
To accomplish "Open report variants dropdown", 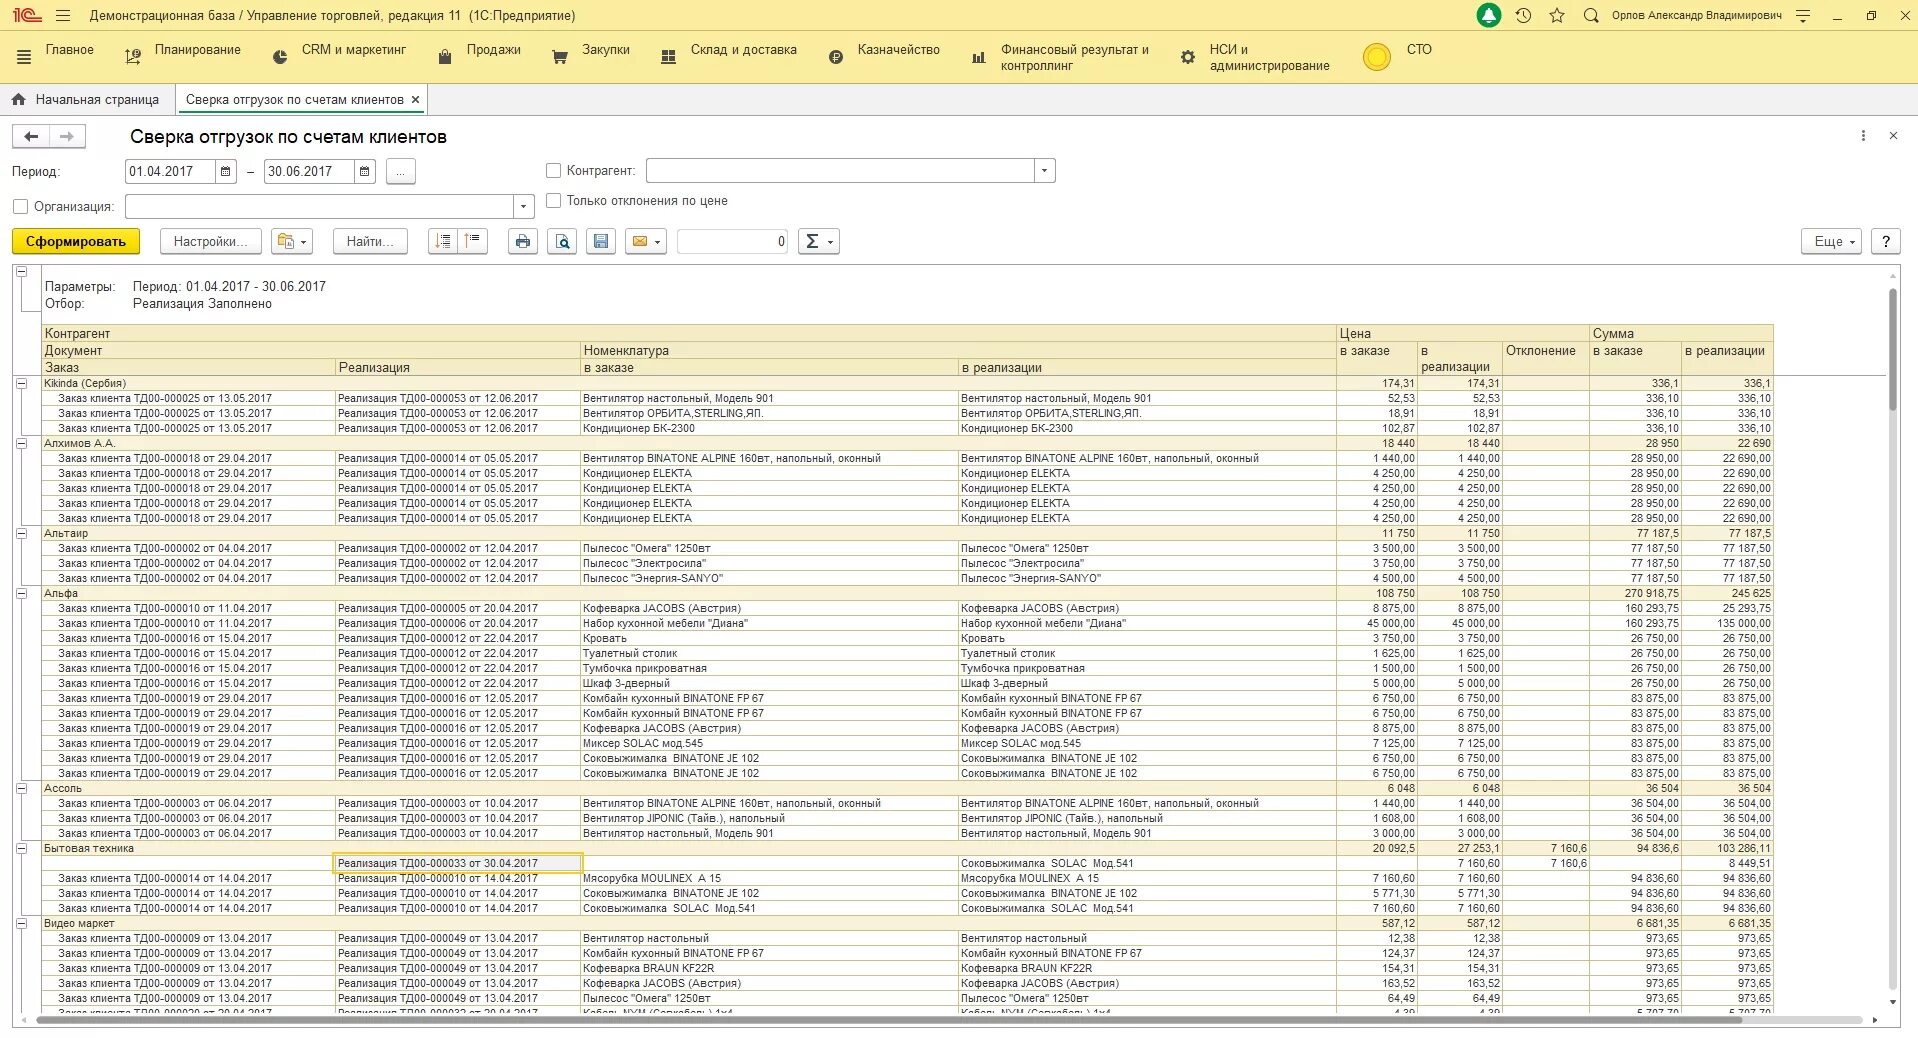I will [292, 241].
